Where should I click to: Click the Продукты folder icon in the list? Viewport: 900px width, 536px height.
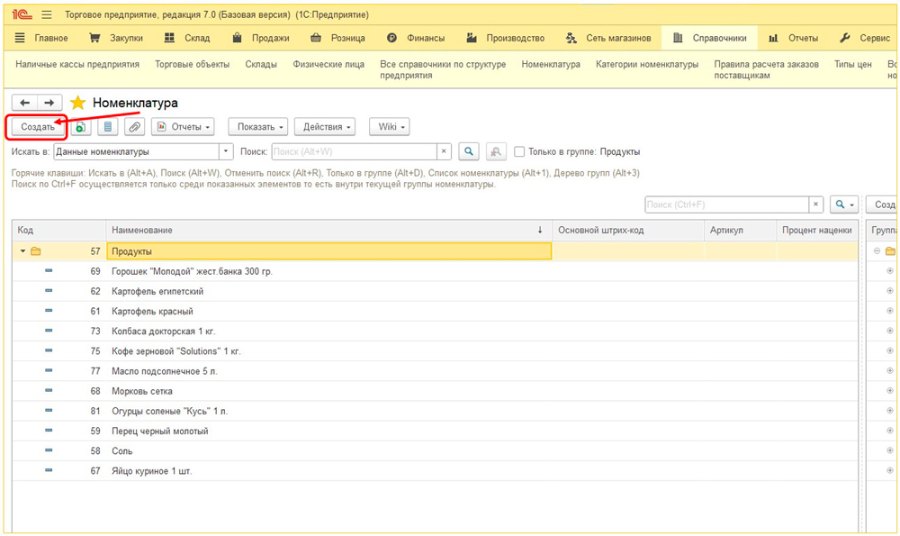click(36, 251)
